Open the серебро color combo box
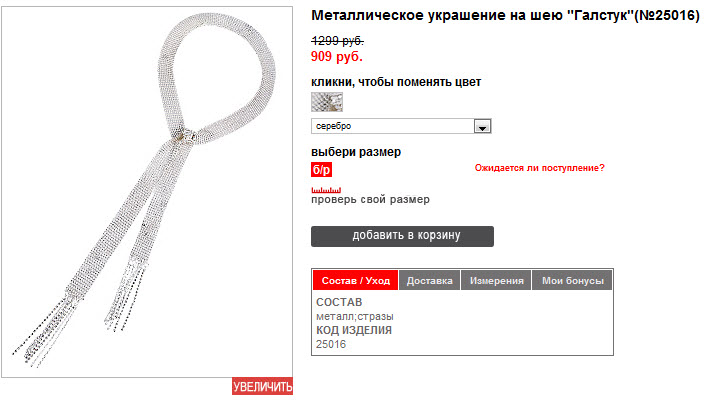The width and height of the screenshot is (710, 406). (x=401, y=126)
